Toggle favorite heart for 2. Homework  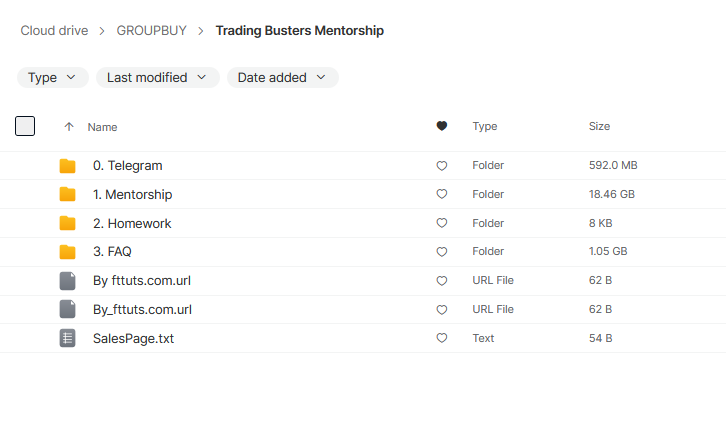(x=442, y=223)
